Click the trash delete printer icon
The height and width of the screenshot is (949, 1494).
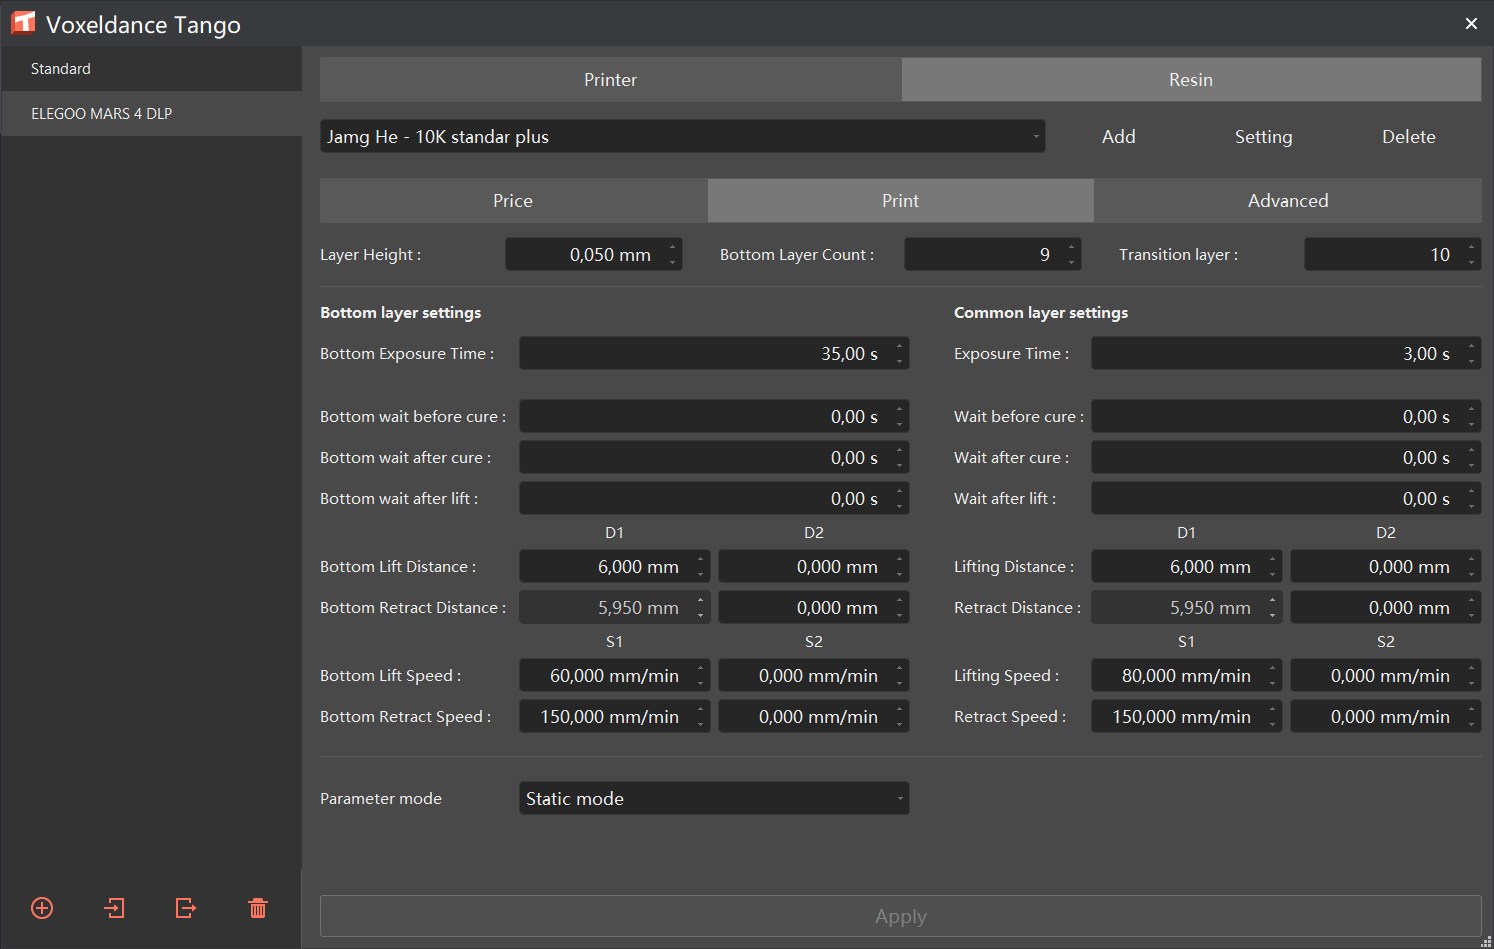click(x=258, y=908)
